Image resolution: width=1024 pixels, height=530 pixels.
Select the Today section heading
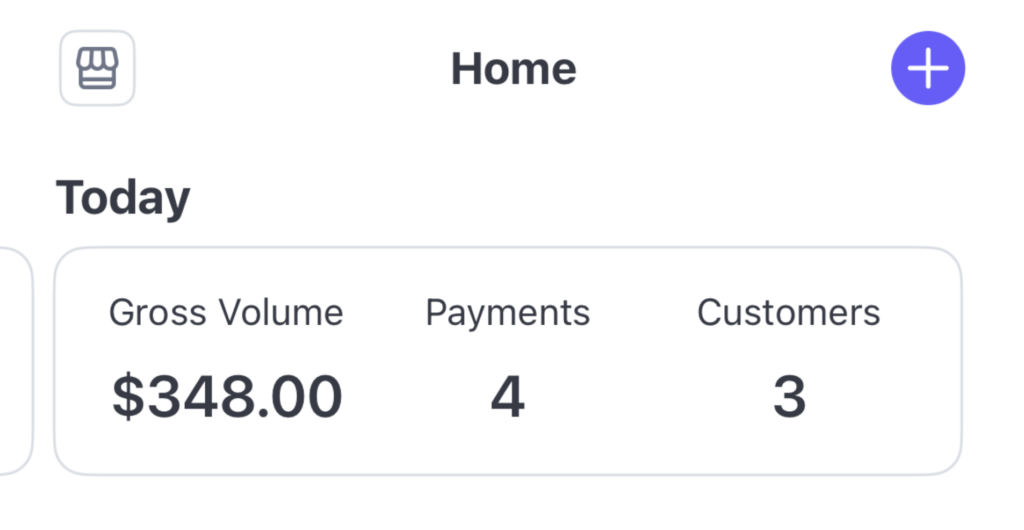tap(122, 197)
